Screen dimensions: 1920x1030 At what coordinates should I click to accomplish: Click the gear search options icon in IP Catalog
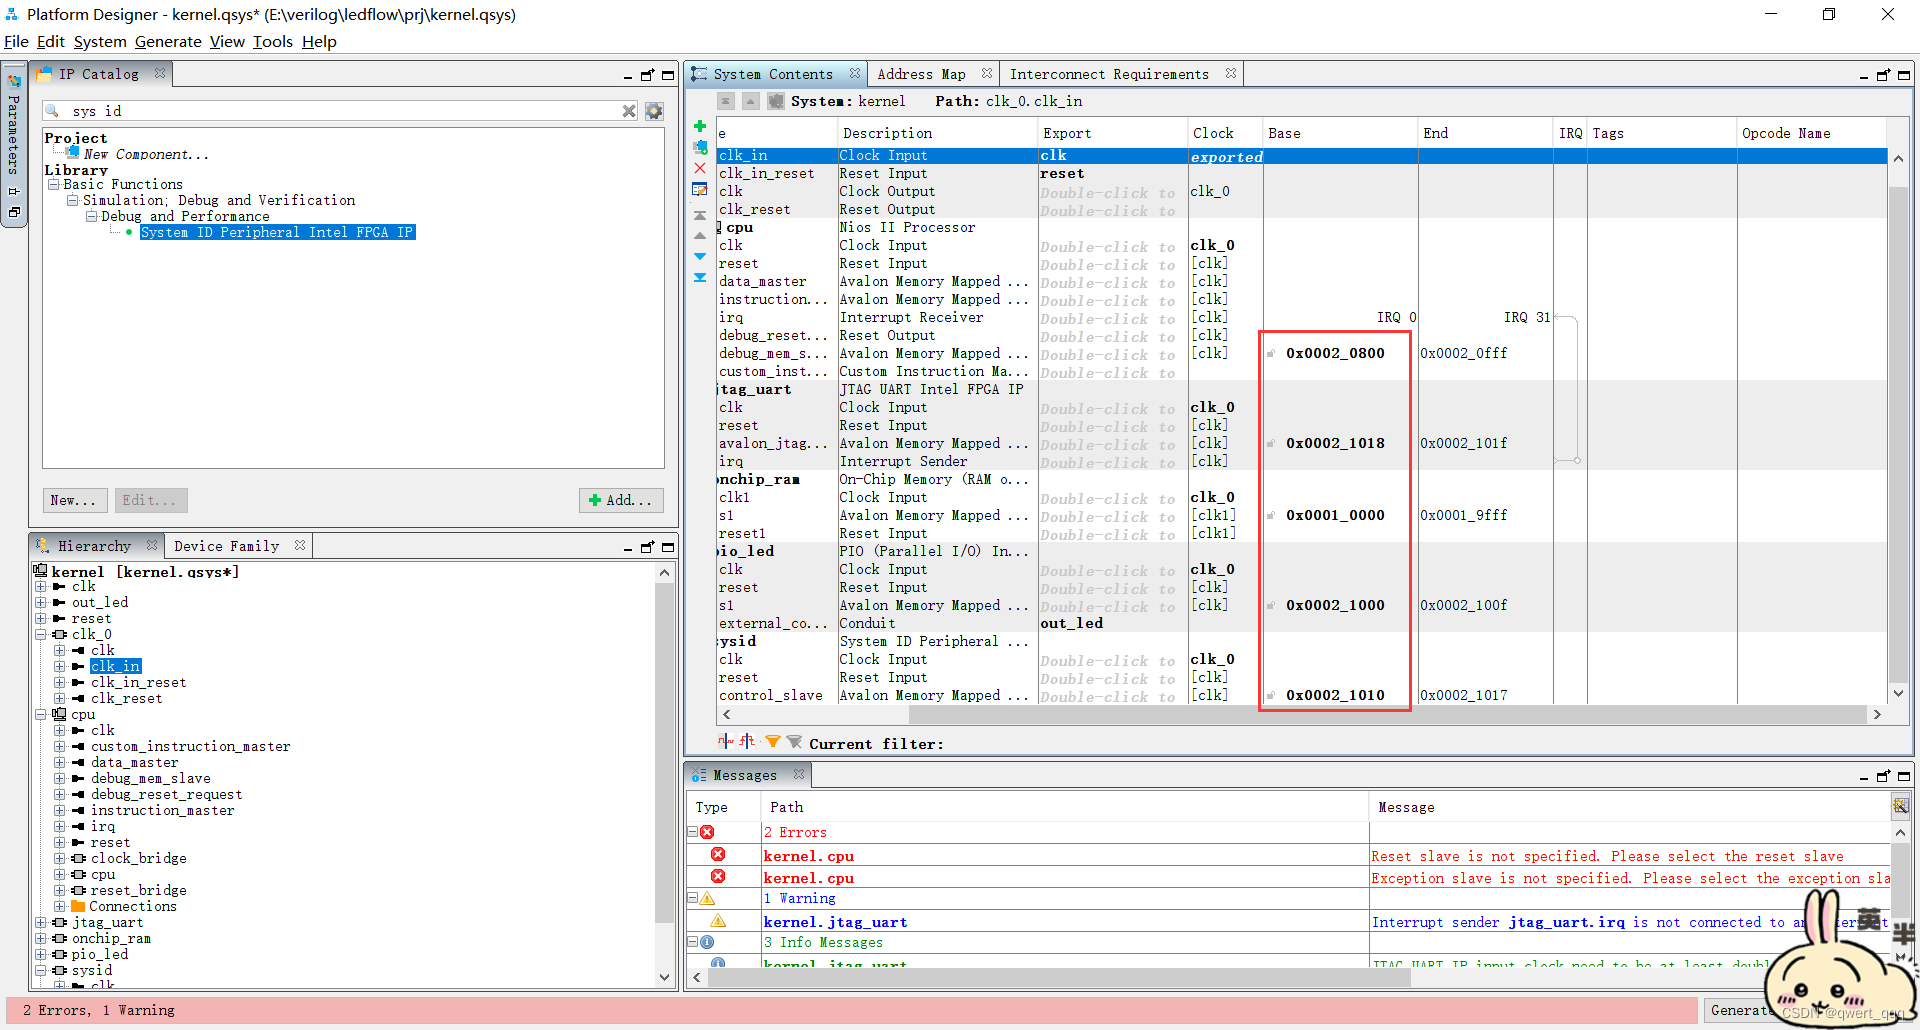click(x=654, y=111)
